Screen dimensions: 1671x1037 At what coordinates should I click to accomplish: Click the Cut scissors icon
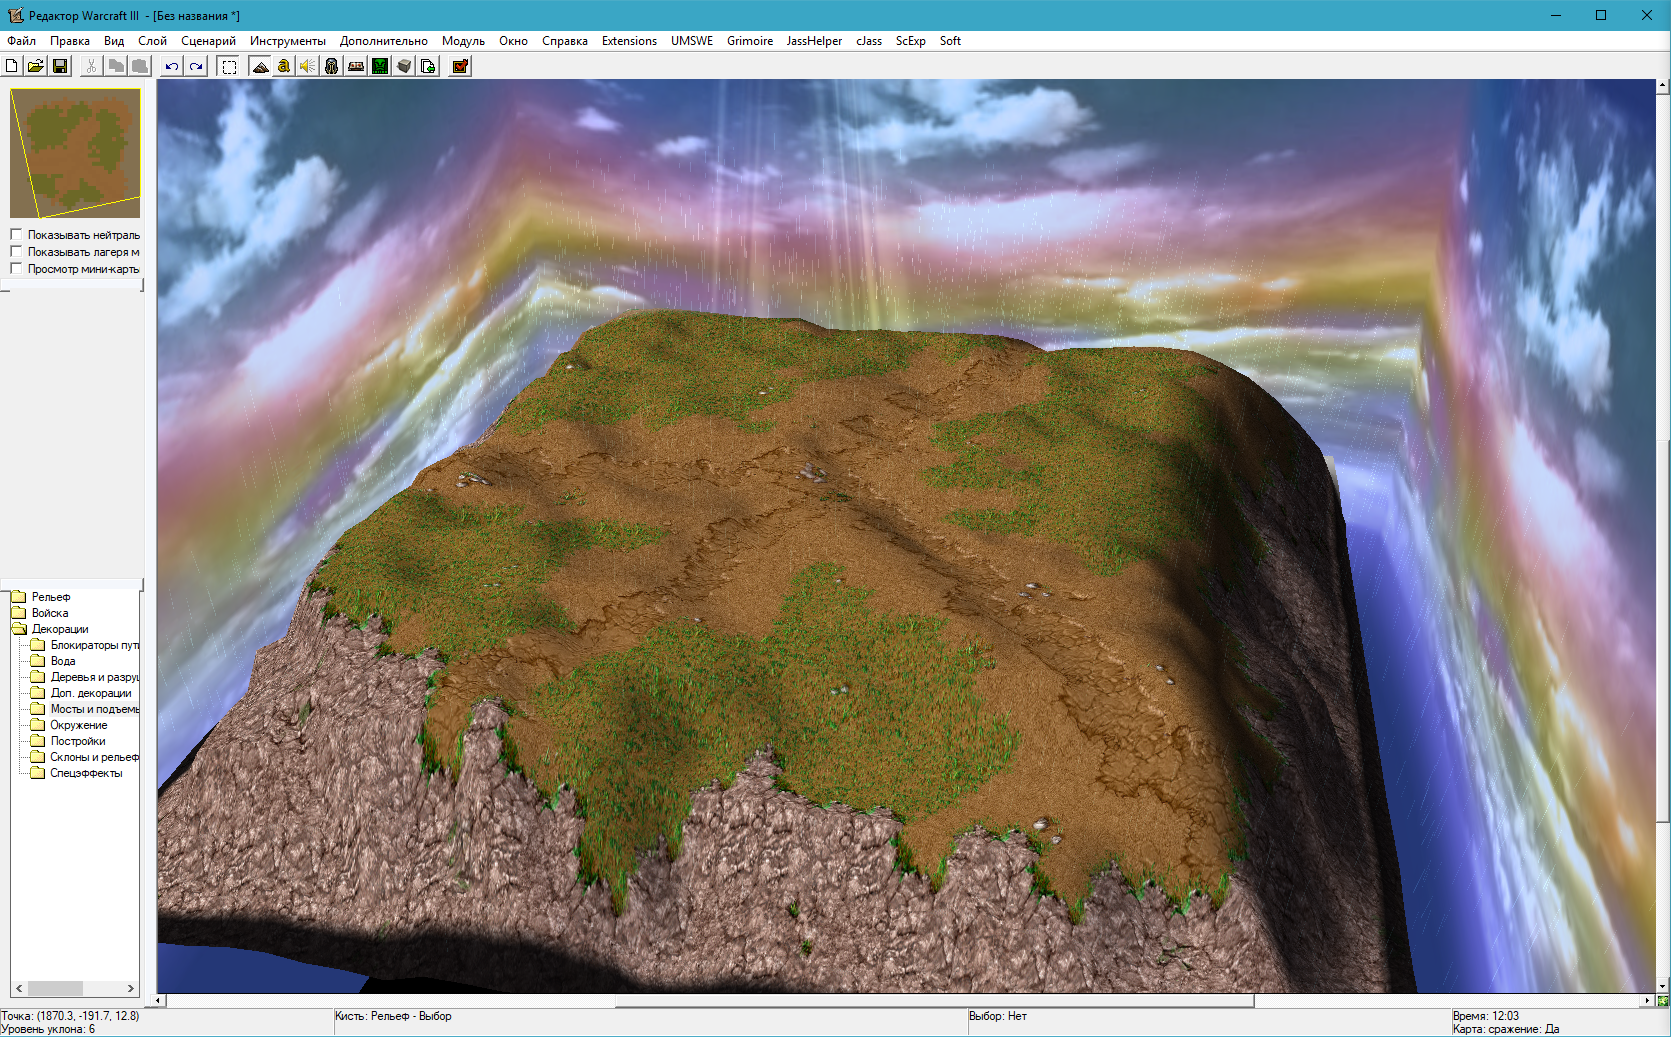[91, 66]
